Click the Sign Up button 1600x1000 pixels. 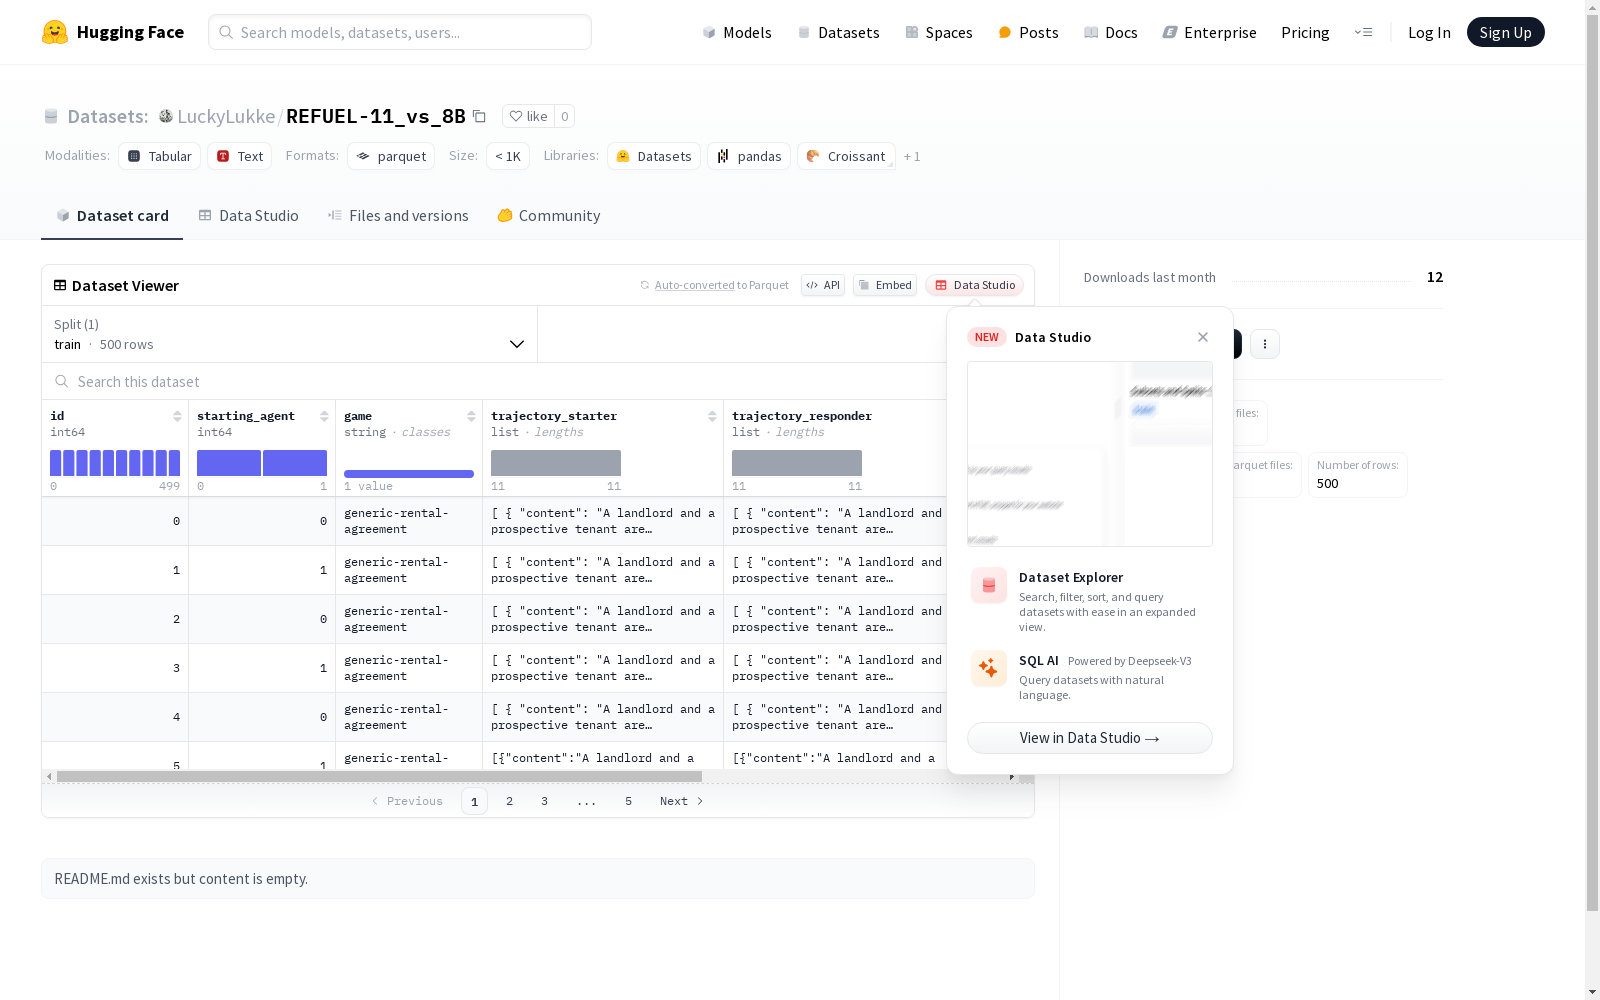click(1506, 32)
